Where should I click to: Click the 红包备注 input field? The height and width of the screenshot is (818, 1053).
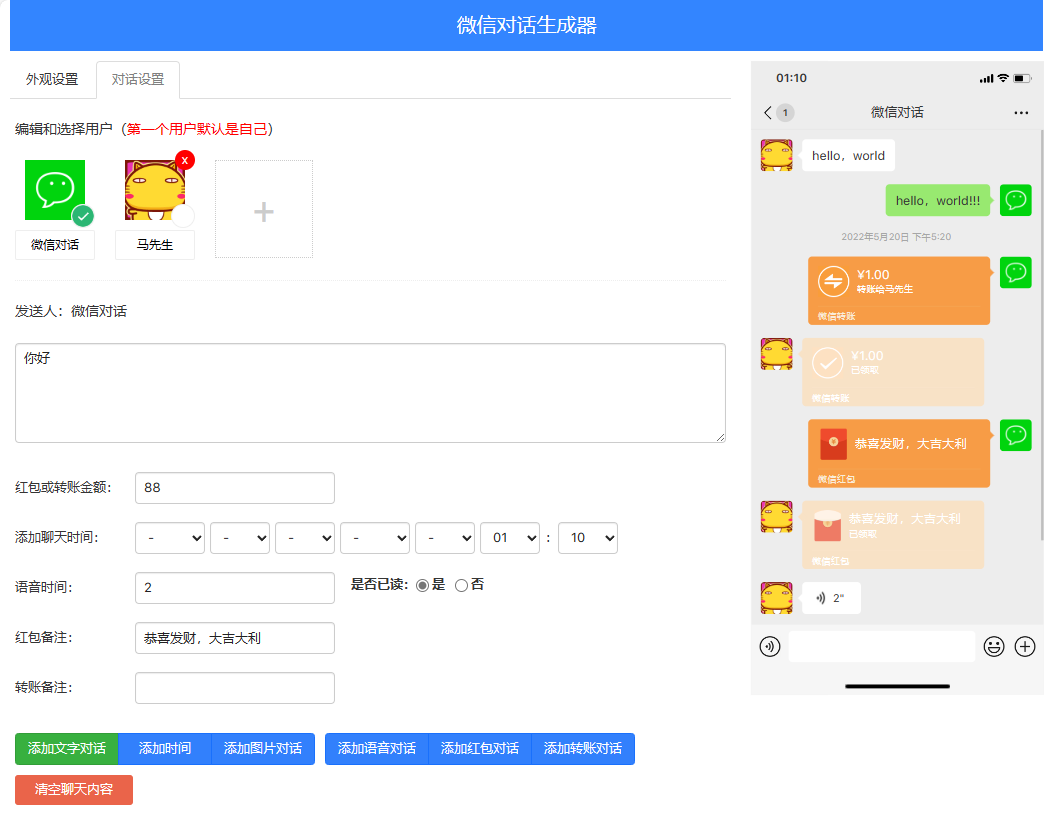235,638
